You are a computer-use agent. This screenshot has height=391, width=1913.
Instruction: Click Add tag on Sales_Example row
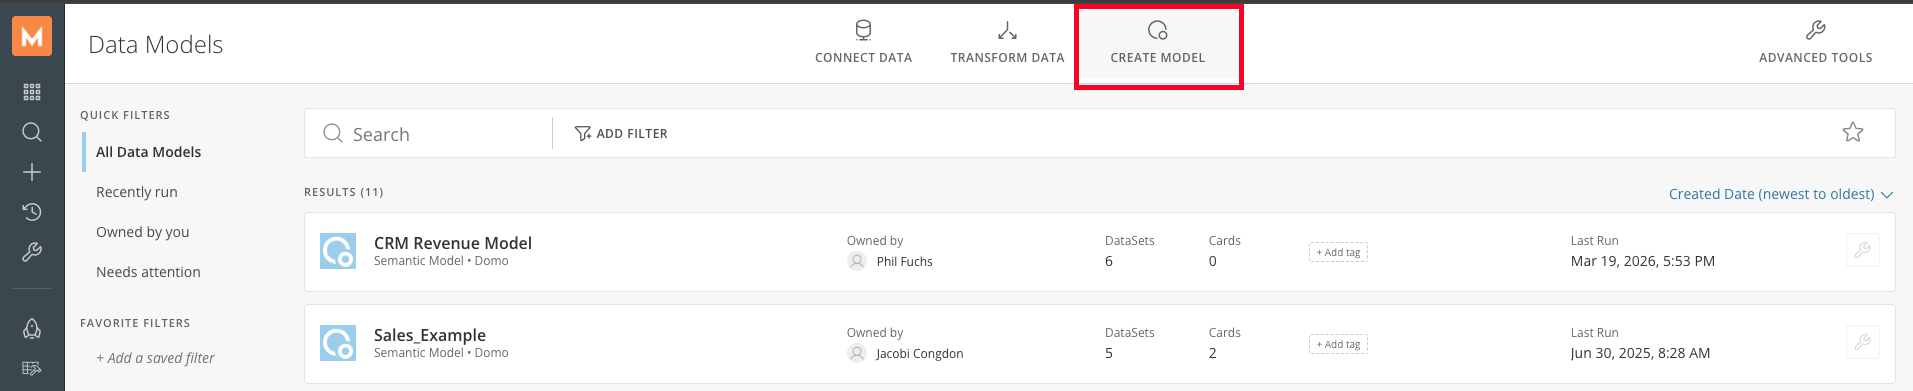tap(1338, 345)
